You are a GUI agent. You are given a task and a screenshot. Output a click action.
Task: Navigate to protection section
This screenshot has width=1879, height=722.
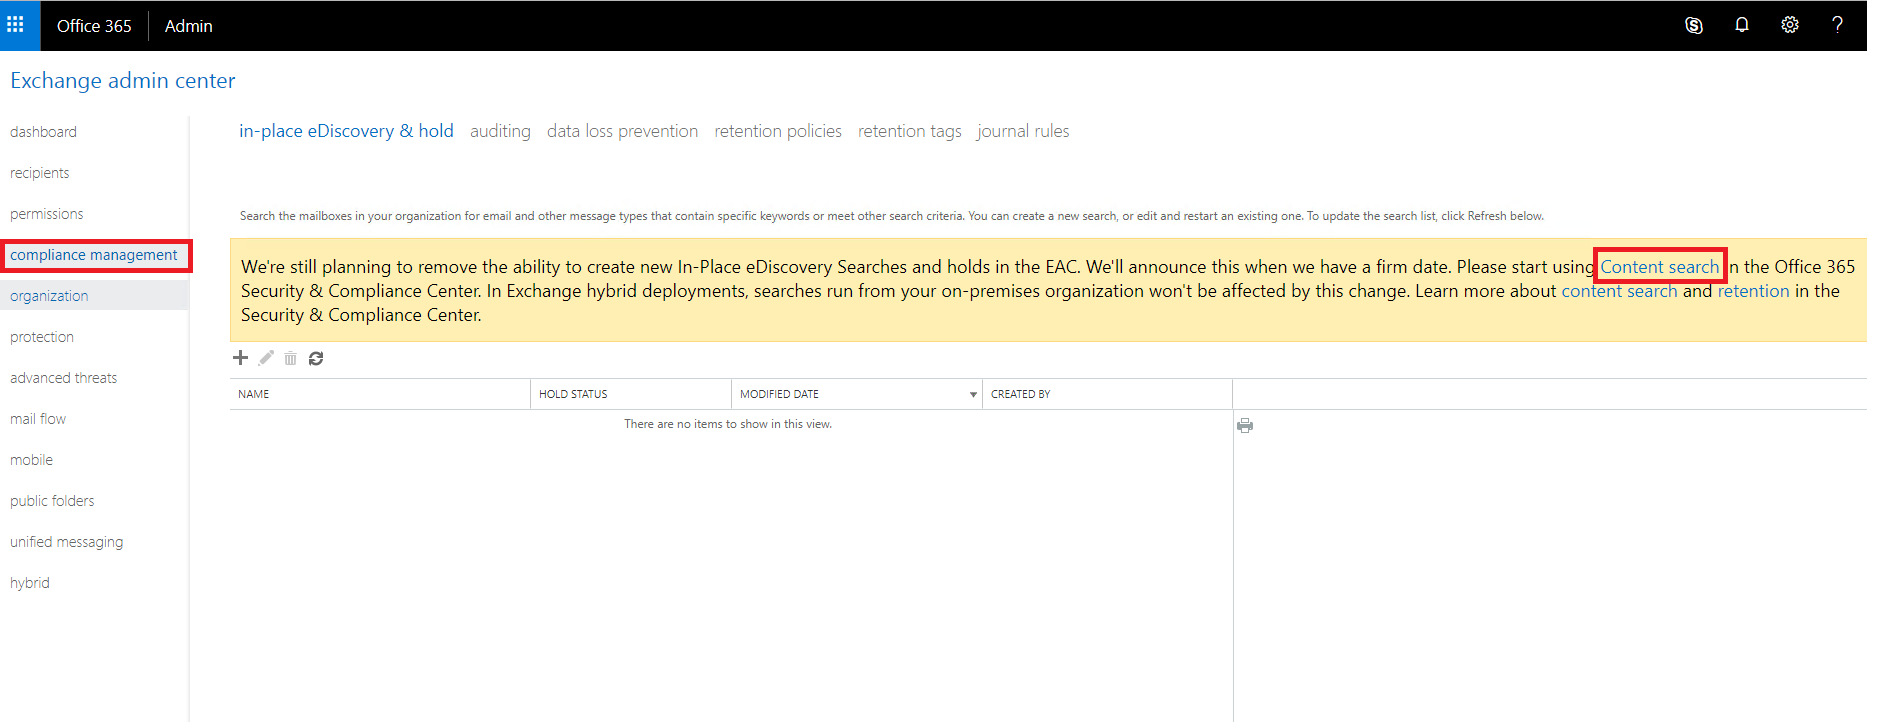click(42, 337)
